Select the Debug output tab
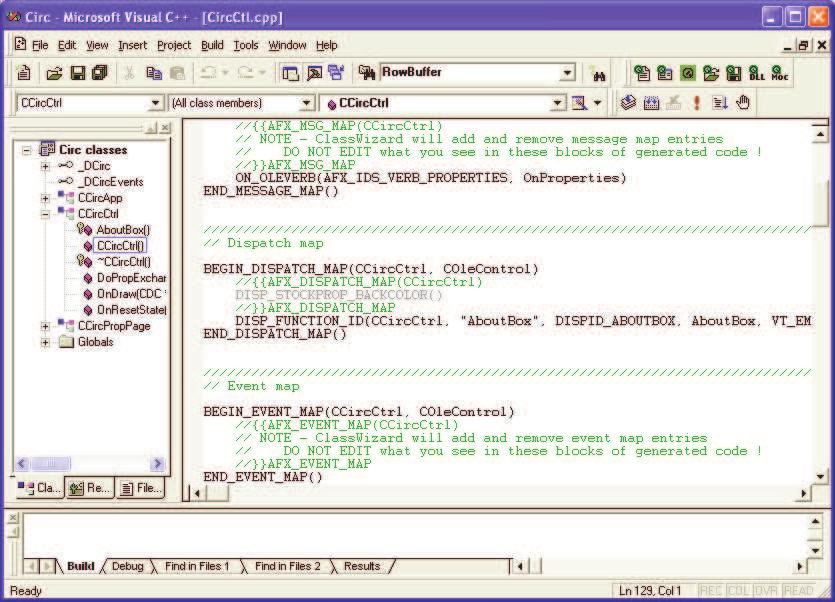Viewport: 835px width, 602px height. [128, 566]
